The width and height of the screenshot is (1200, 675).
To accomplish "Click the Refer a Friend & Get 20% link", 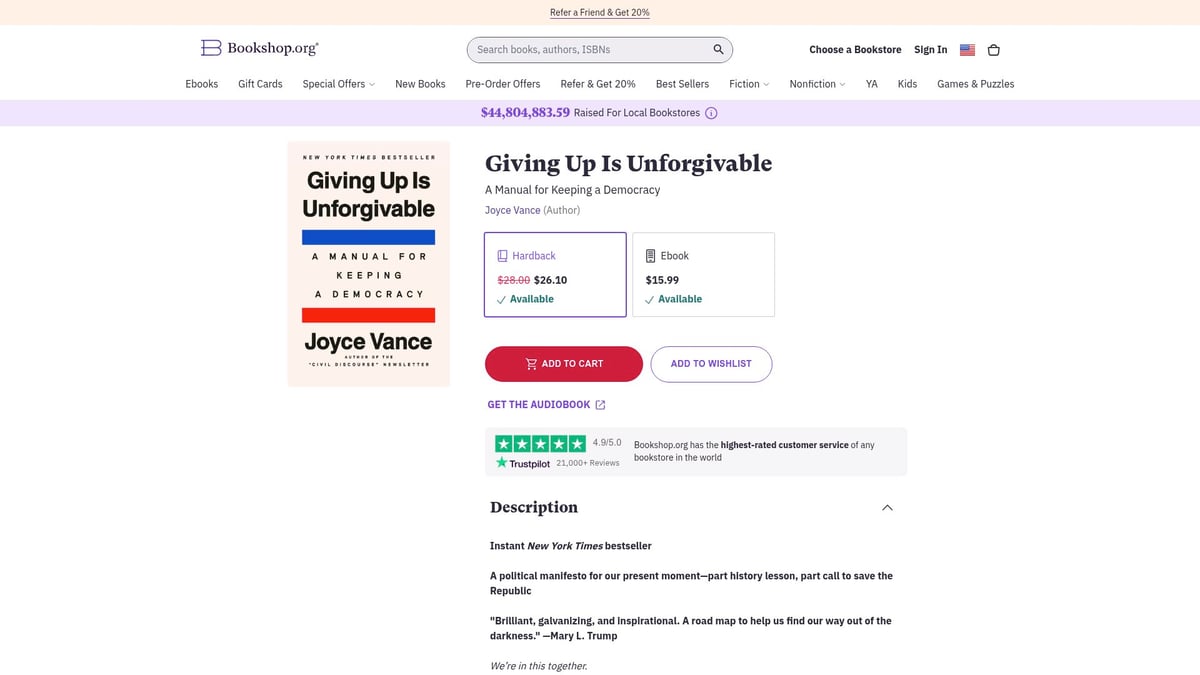I will (x=599, y=12).
